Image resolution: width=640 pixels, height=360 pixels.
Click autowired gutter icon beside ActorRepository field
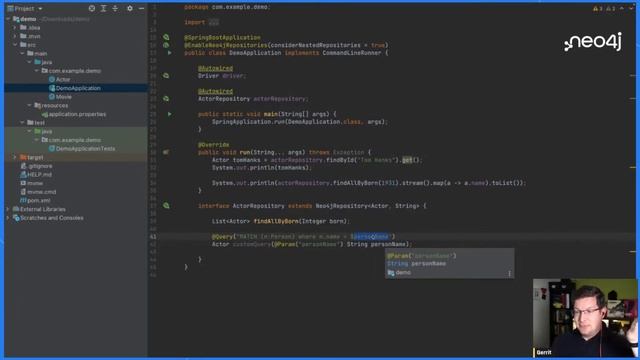[x=166, y=98]
